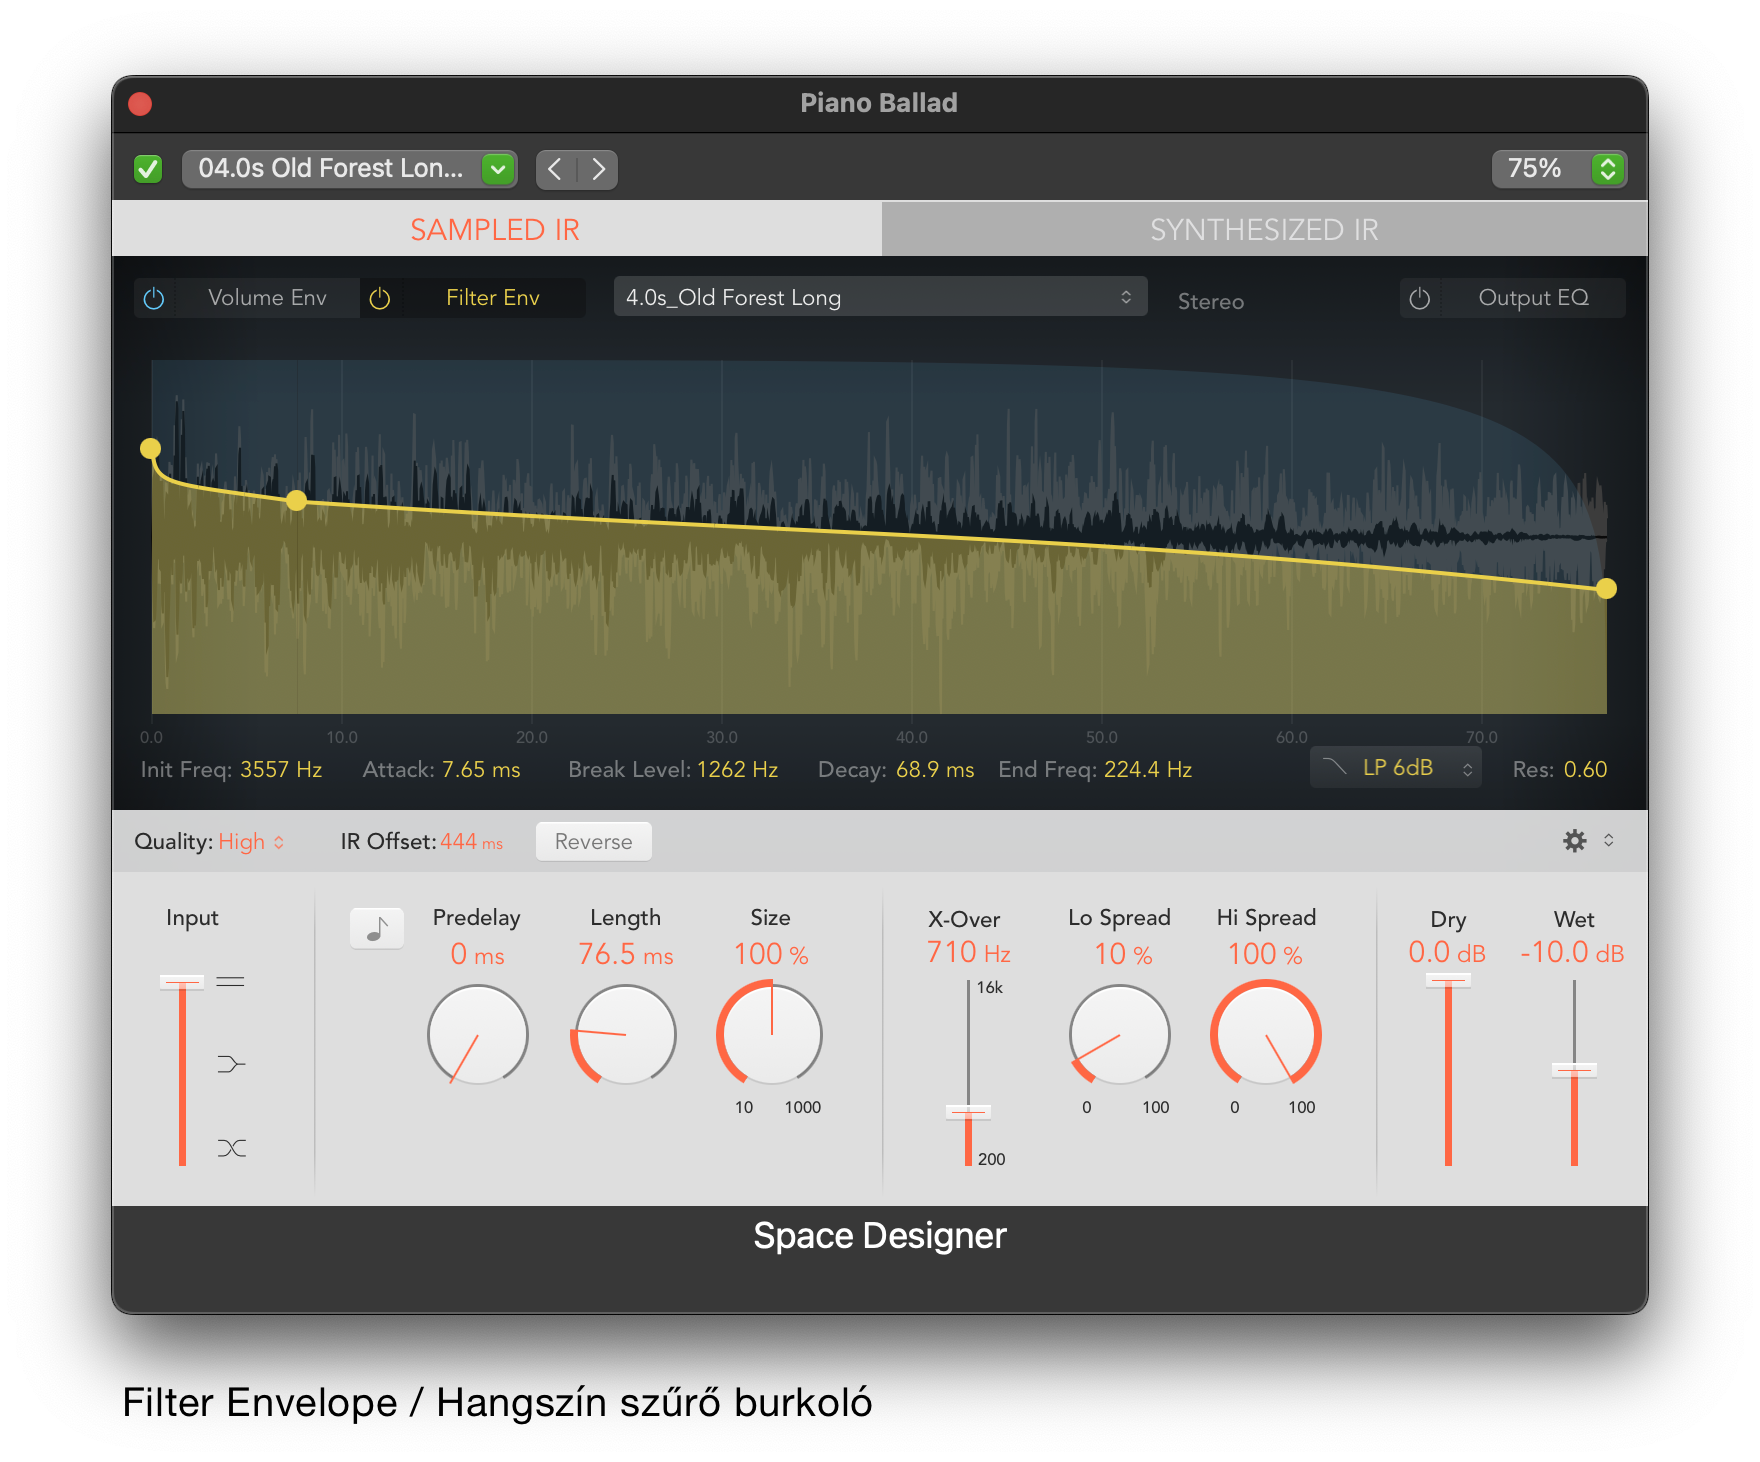Open the Volume Env view
The image size is (1760, 1462).
tap(267, 298)
